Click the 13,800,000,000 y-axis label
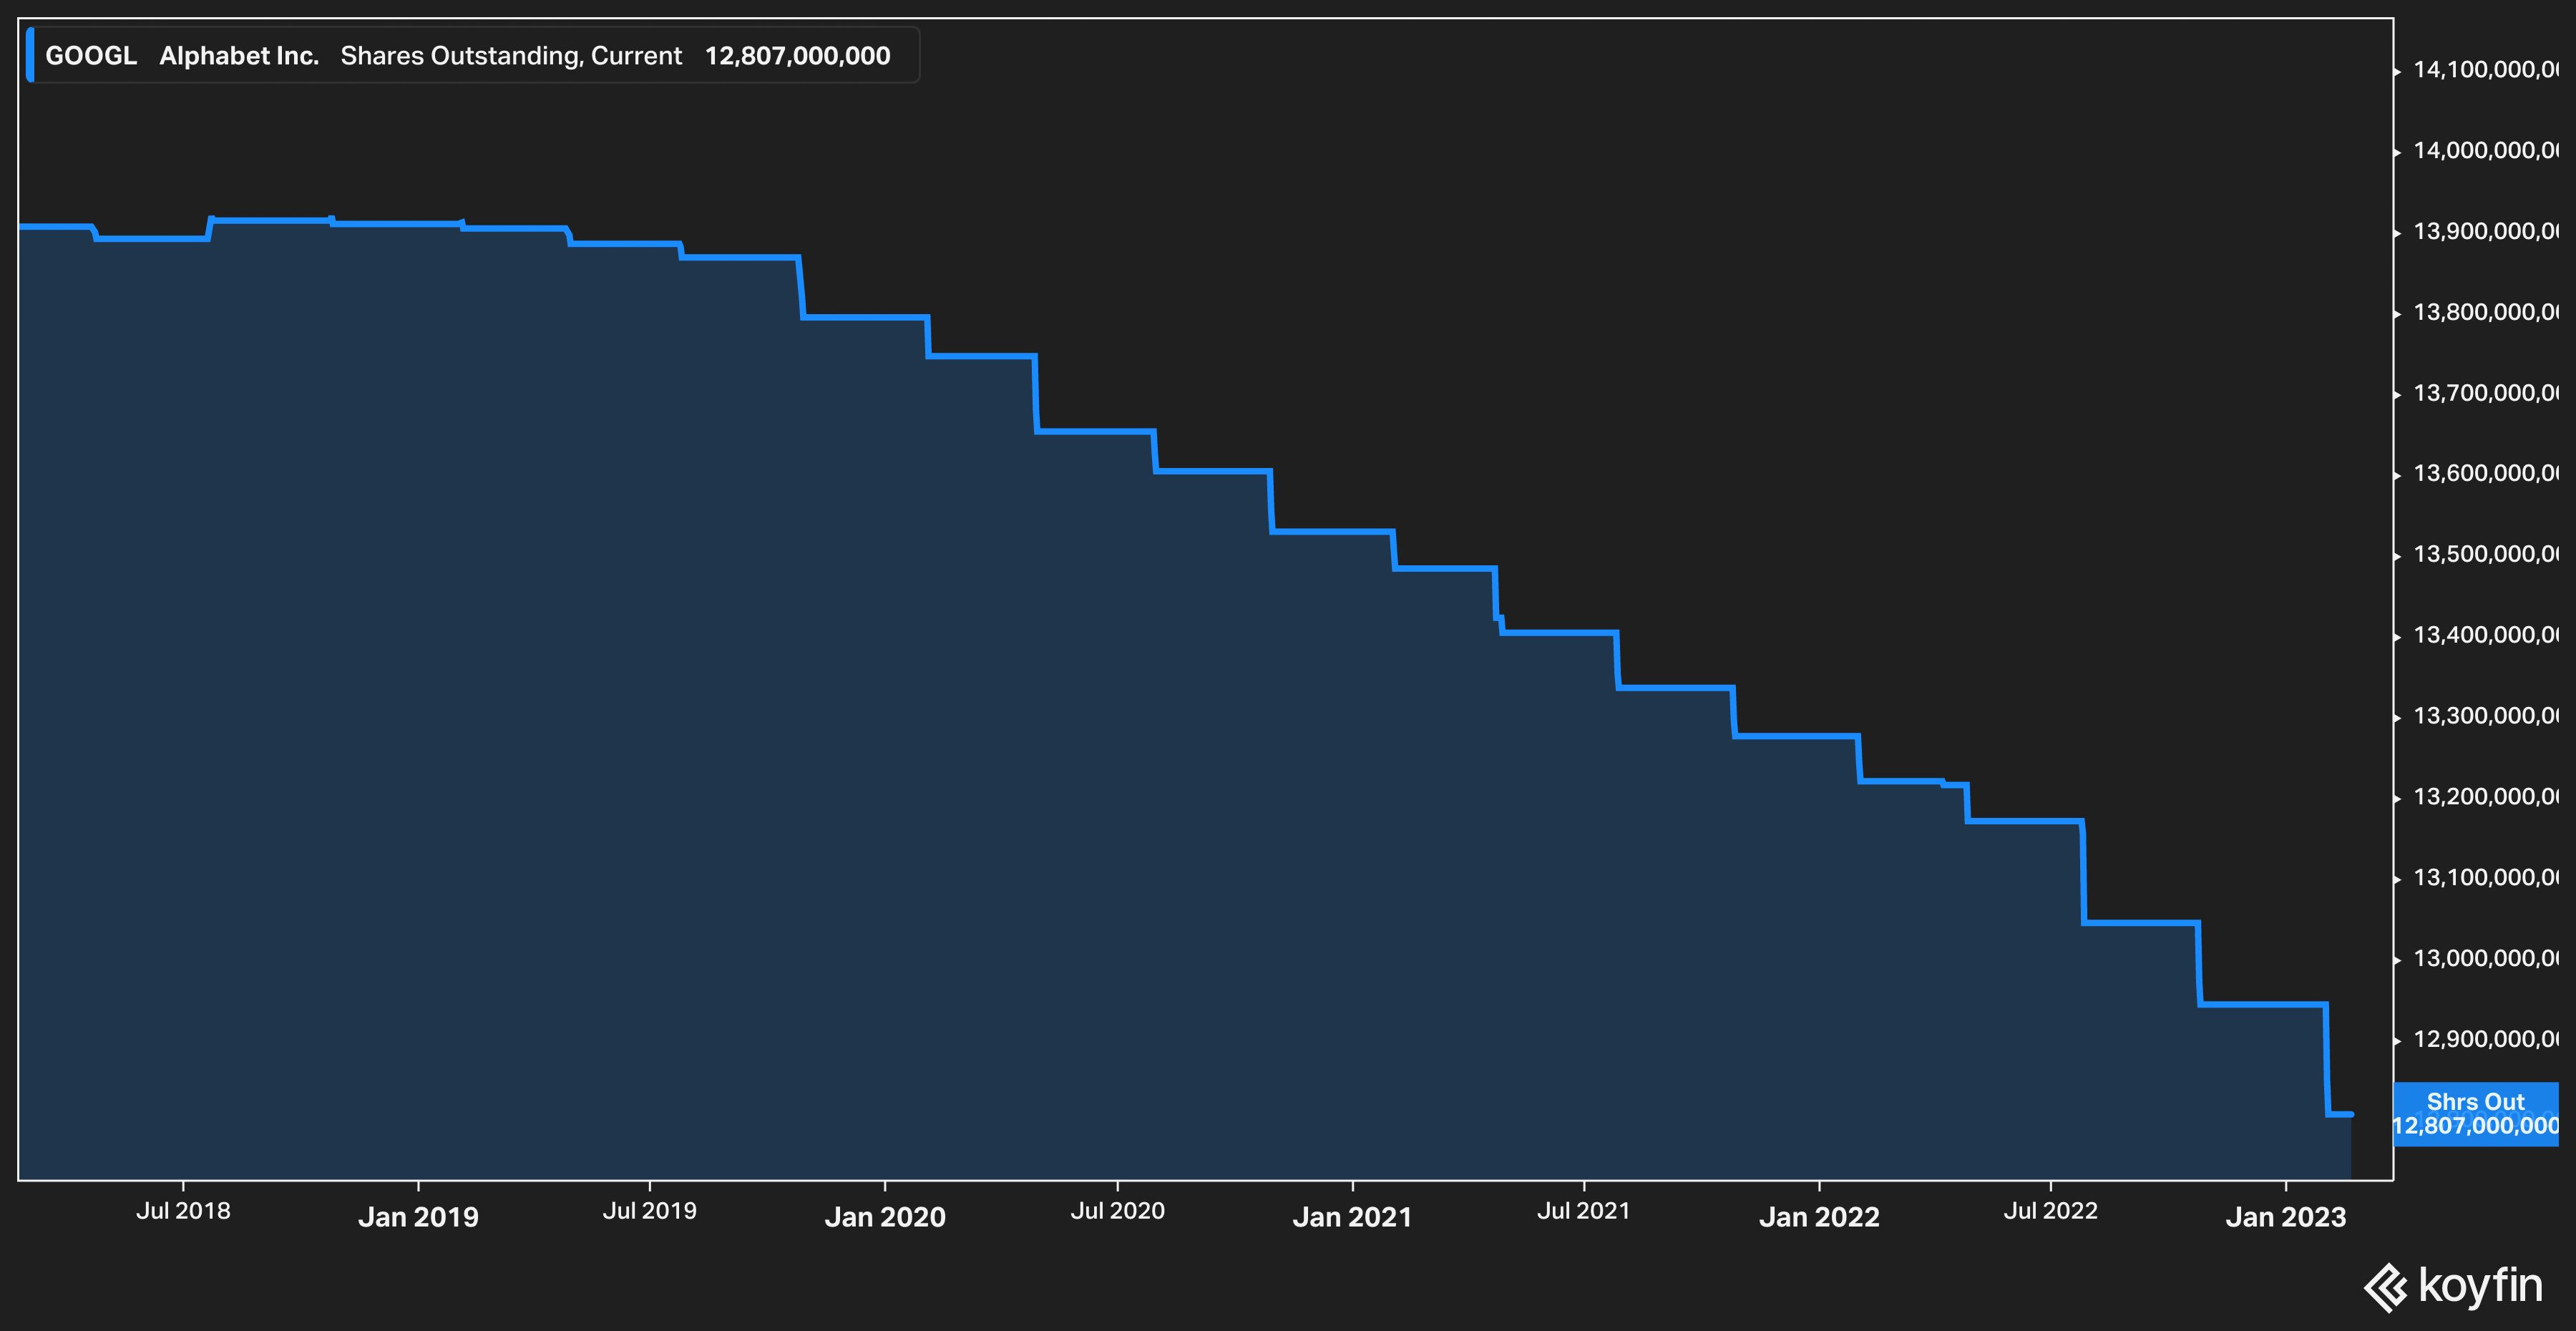Viewport: 2576px width, 1331px height. (x=2486, y=313)
